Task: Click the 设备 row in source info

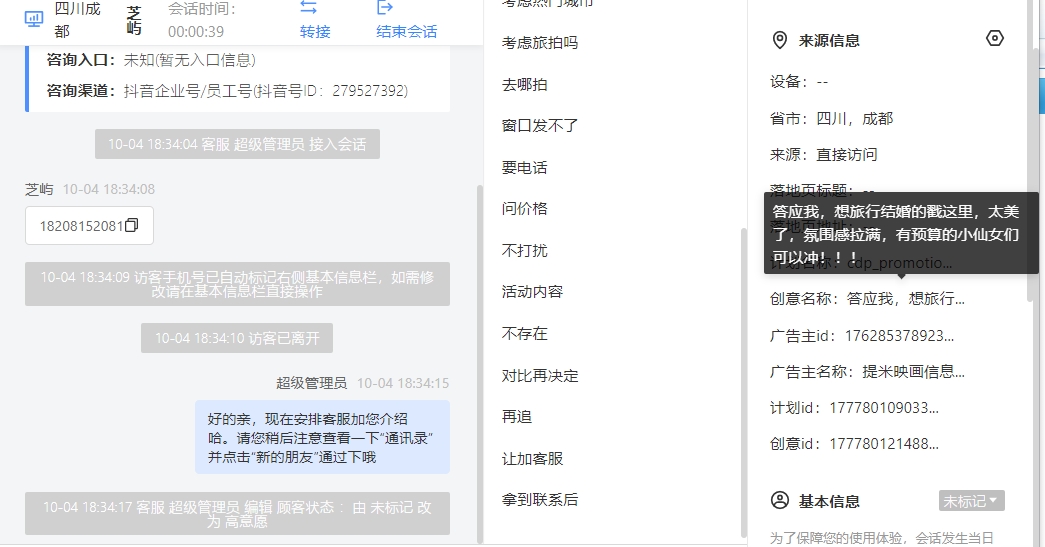Action: [798, 82]
